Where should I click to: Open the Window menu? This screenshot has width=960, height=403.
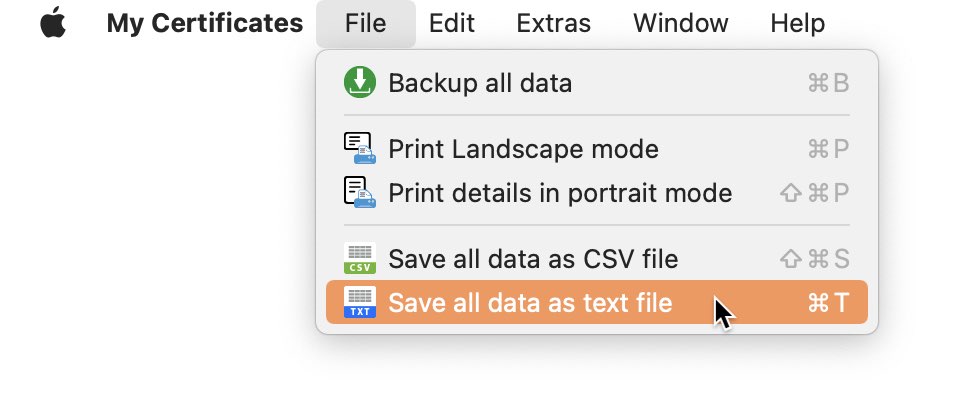tap(681, 23)
